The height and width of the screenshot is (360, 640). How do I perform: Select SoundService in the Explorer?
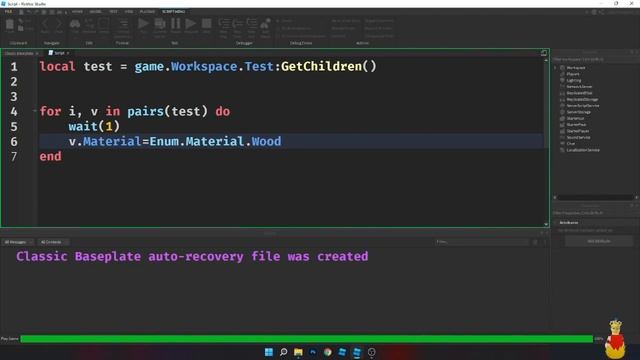pos(578,138)
